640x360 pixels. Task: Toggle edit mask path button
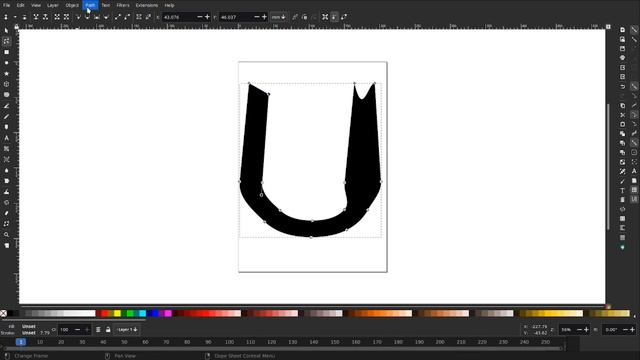[x=304, y=17]
